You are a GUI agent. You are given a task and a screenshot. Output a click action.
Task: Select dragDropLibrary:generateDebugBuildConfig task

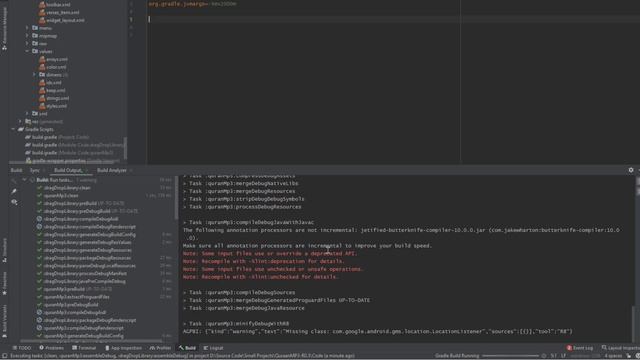click(x=89, y=235)
